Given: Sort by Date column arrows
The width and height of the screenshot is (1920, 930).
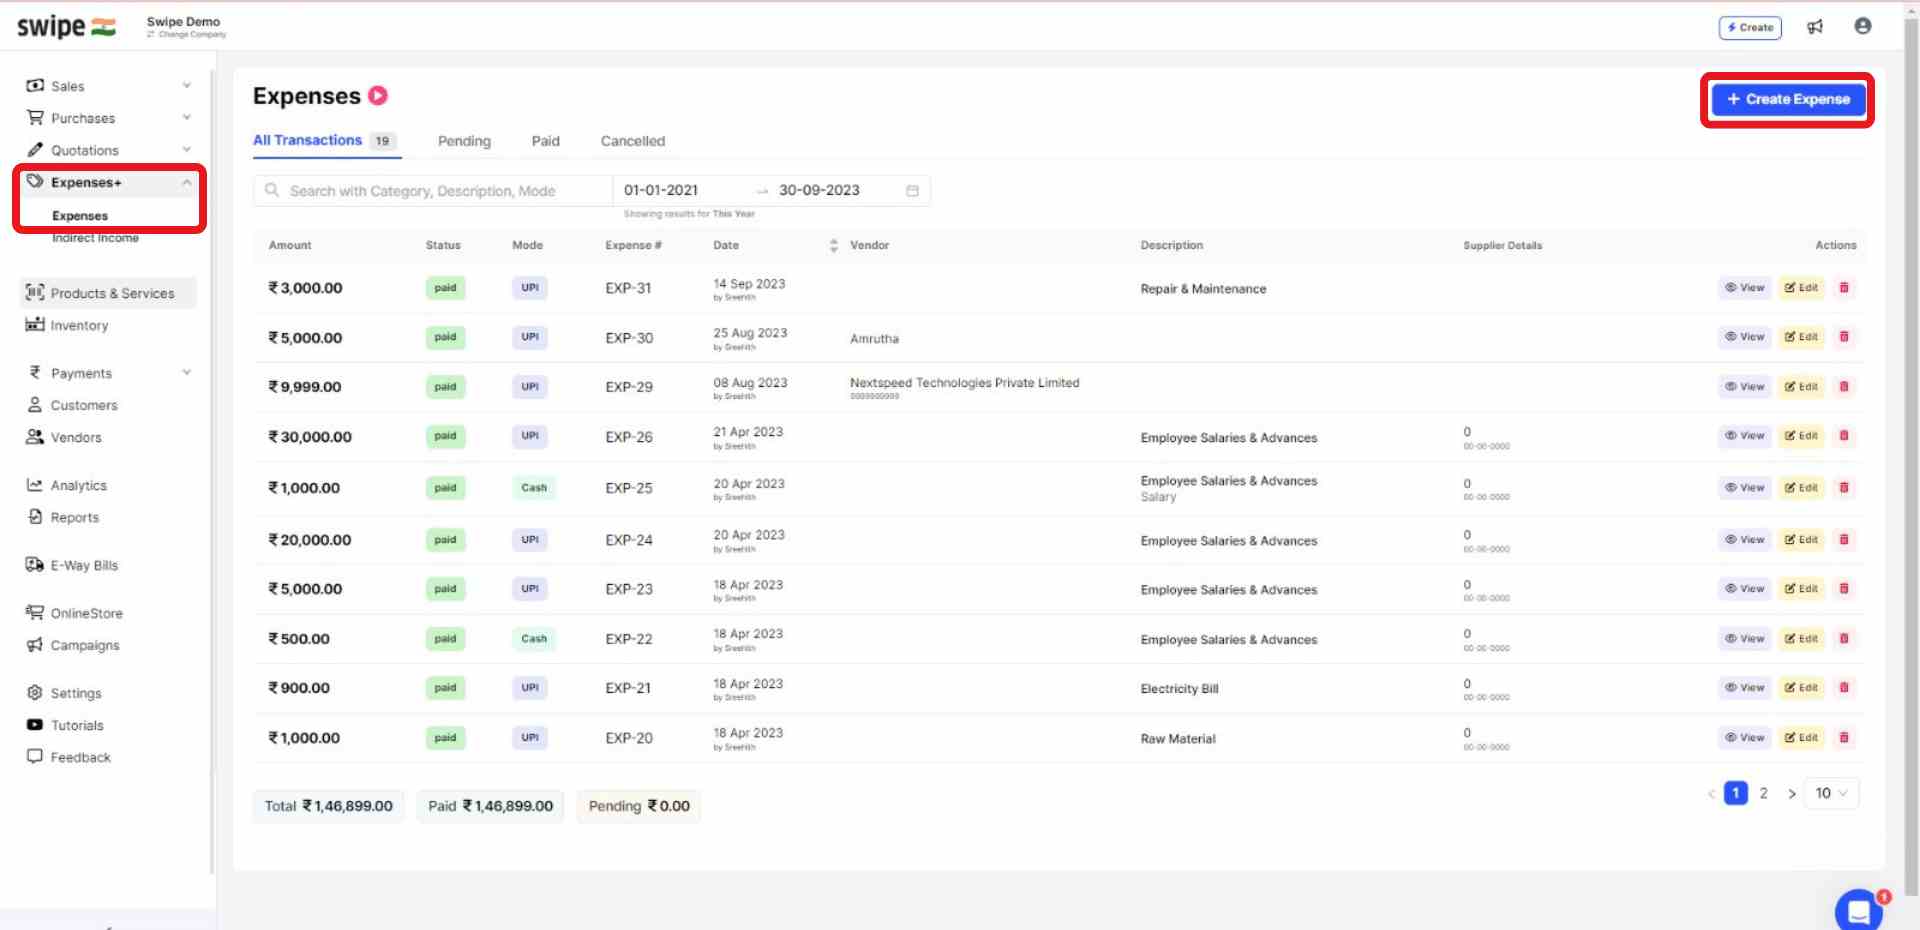Looking at the screenshot, I should click(834, 245).
